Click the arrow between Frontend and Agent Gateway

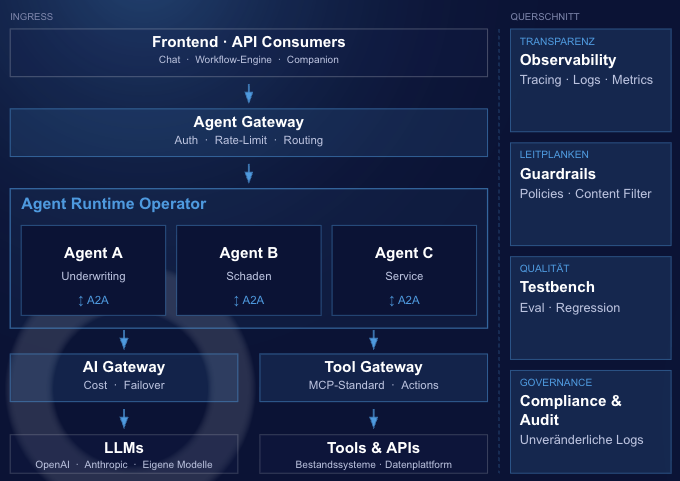click(x=249, y=93)
